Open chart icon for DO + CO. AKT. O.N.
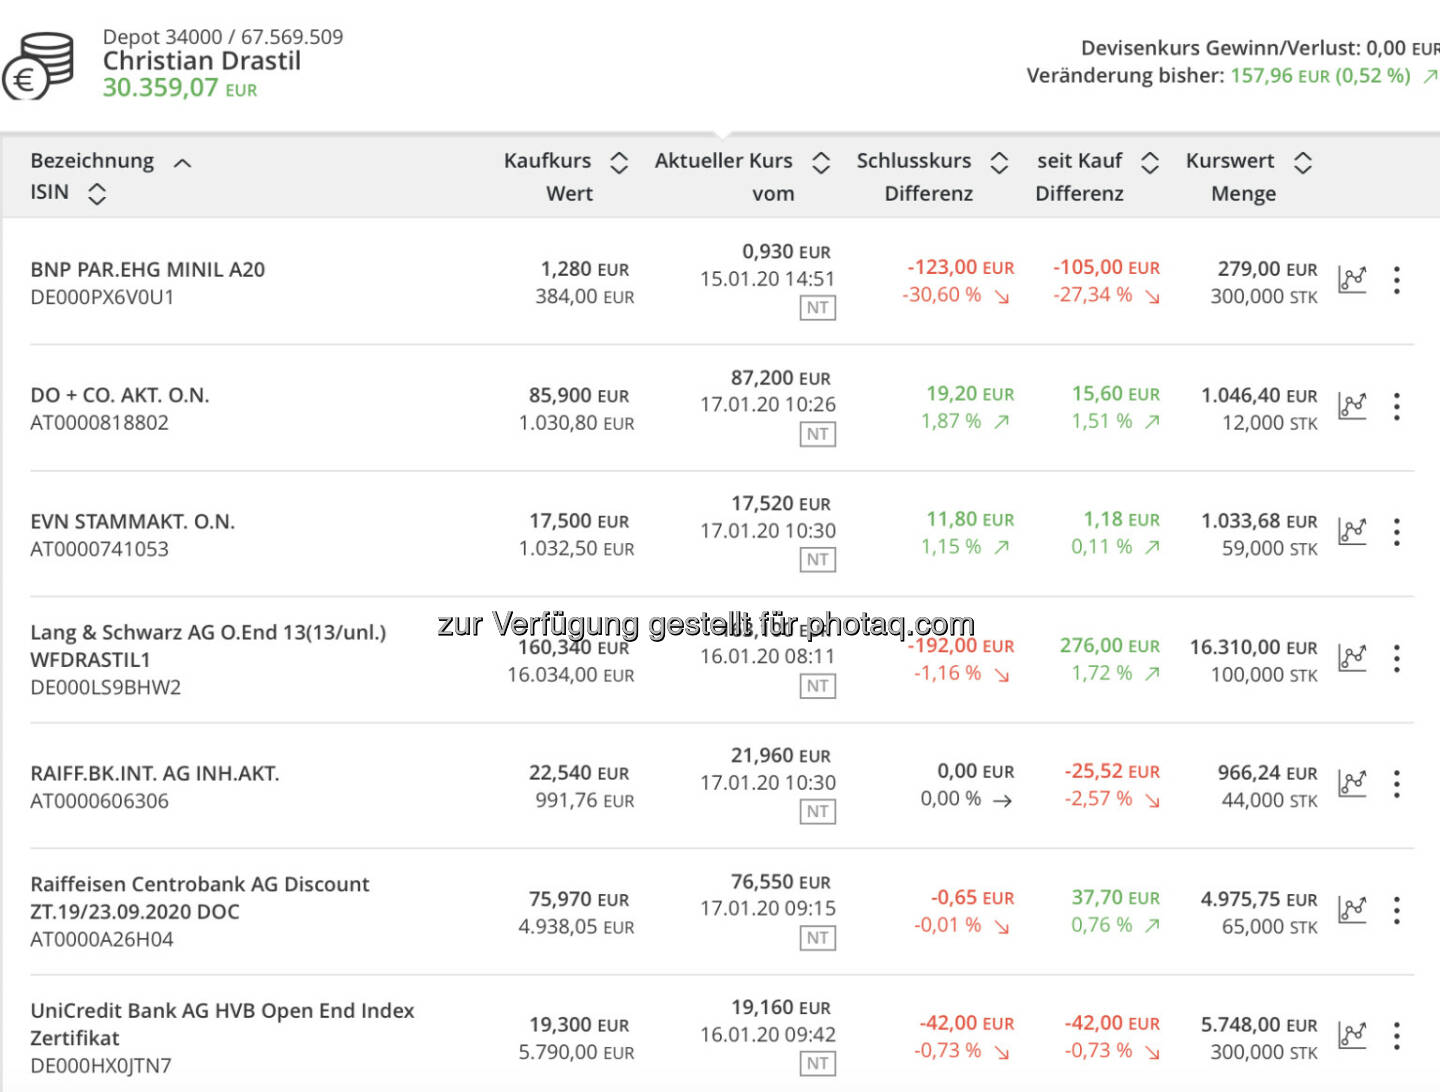This screenshot has height=1092, width=1440. point(1352,405)
